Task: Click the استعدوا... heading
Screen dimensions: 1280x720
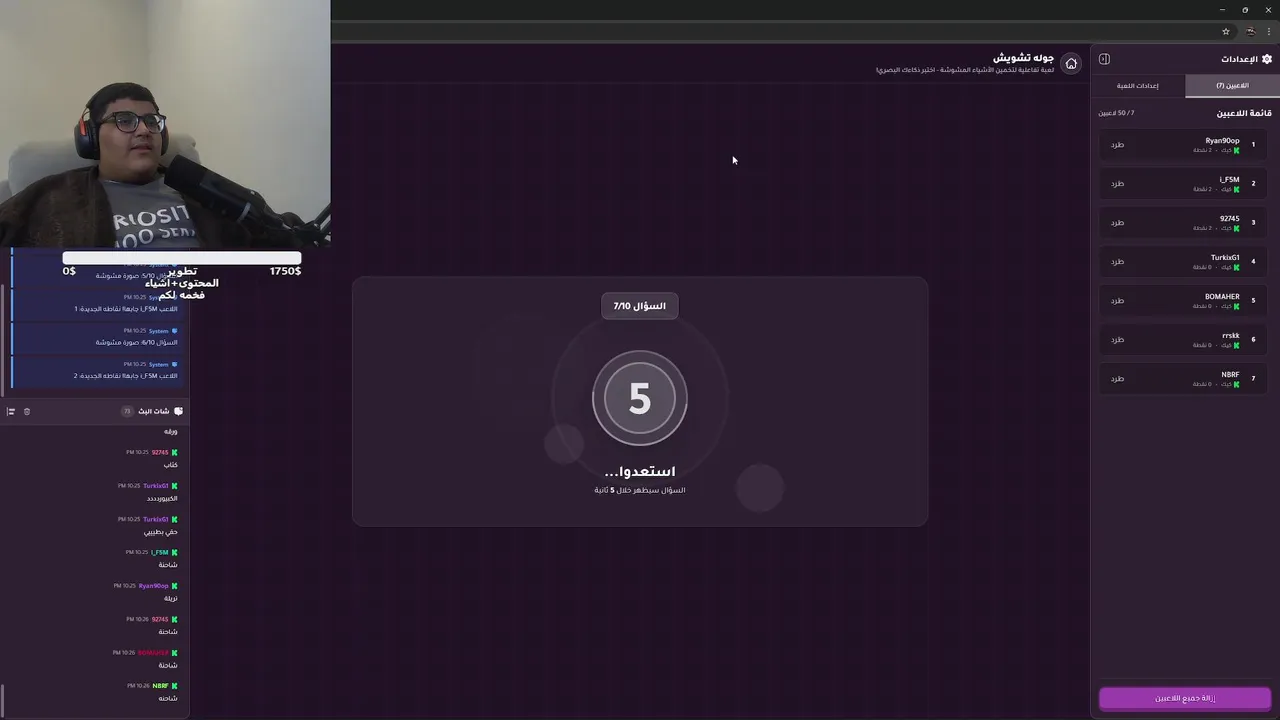Action: (x=640, y=471)
